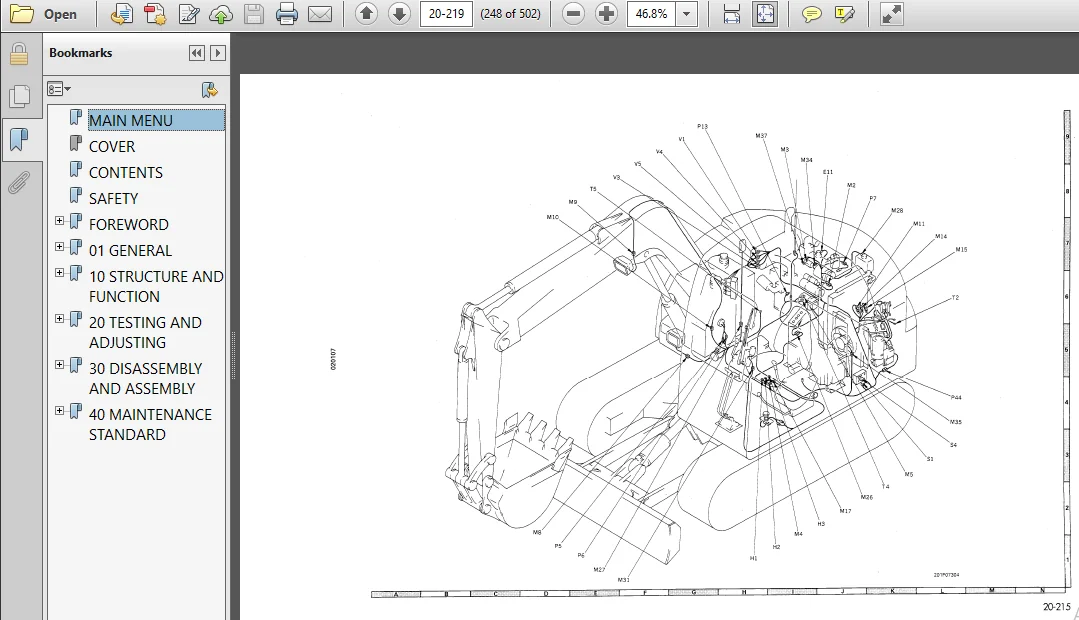The height and width of the screenshot is (620, 1079).
Task: Click the MAIN MENU bookmark icon
Action: pos(76,118)
